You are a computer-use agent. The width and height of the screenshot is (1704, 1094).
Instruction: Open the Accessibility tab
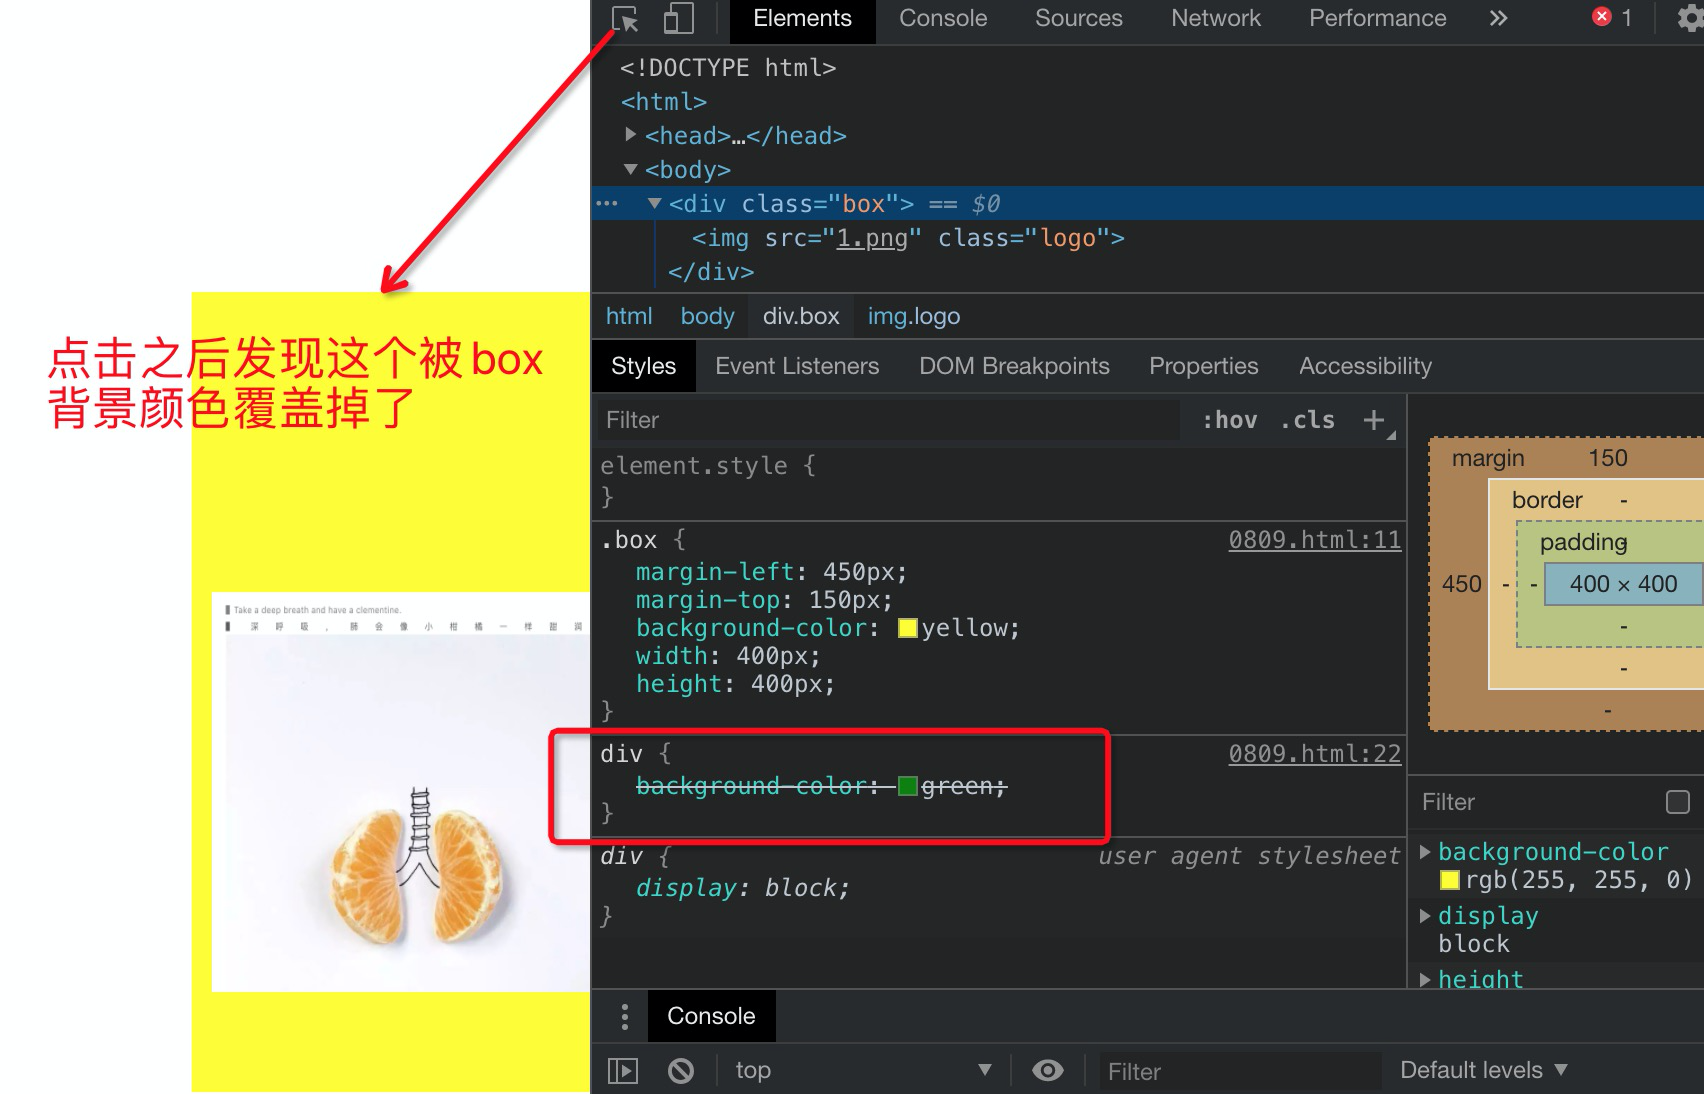pos(1365,366)
